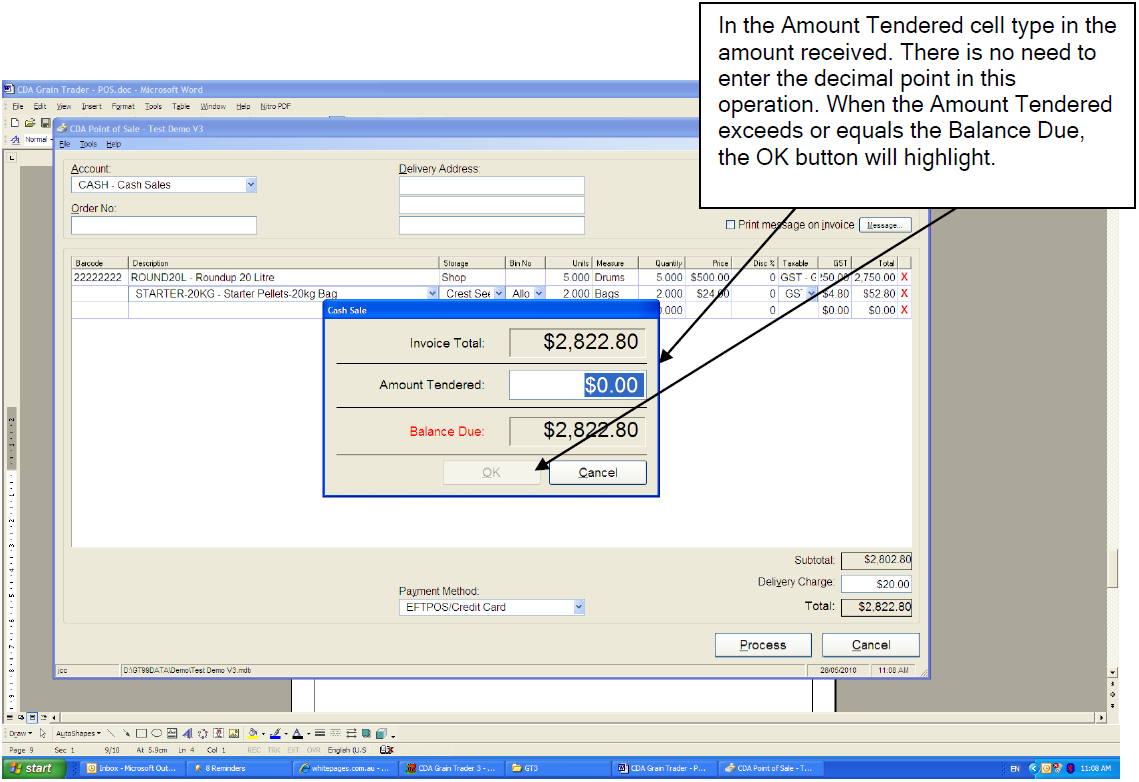Viewport: 1139px width, 782px height.
Task: Choose the Oval drawing tool
Action: 156,733
